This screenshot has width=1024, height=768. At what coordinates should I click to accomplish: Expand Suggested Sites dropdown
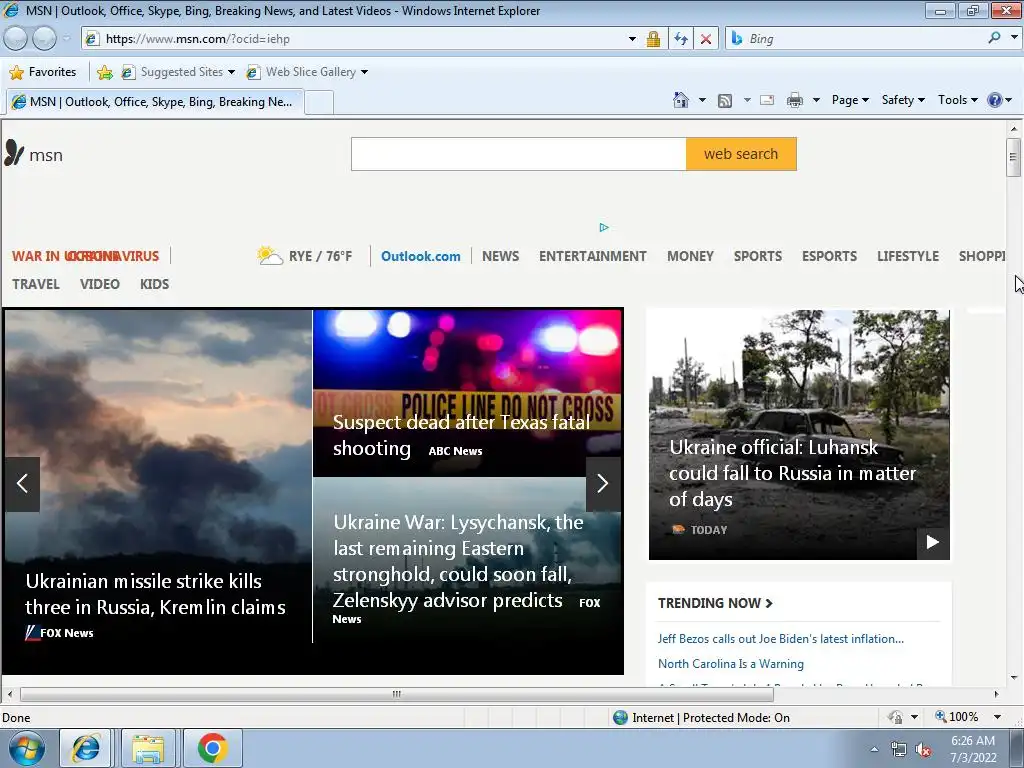click(x=231, y=72)
